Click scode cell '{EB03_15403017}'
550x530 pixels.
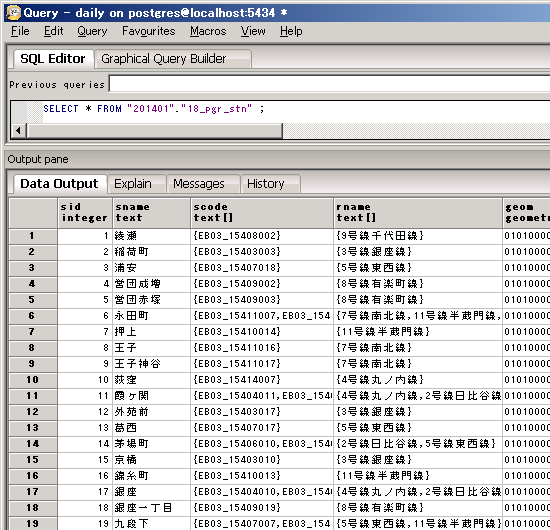(x=262, y=412)
